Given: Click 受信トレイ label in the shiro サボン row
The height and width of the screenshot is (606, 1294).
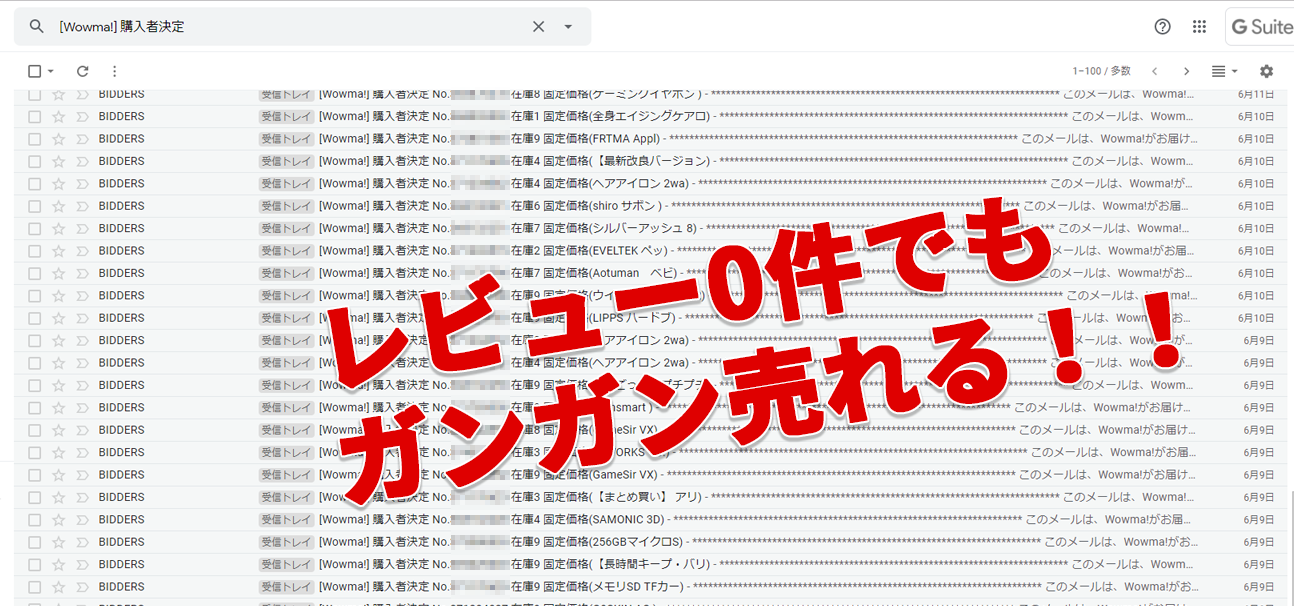Looking at the screenshot, I should click(x=287, y=206).
